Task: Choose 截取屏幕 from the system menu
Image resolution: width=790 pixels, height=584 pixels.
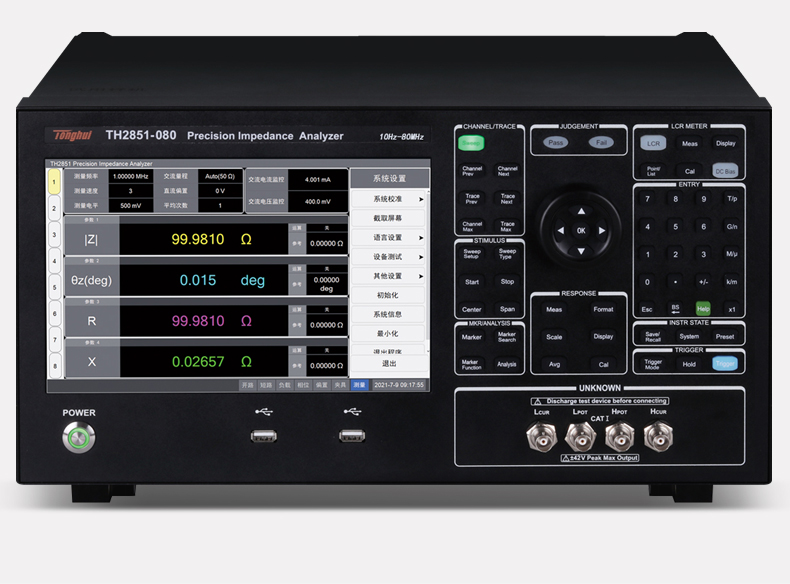Action: (x=388, y=218)
